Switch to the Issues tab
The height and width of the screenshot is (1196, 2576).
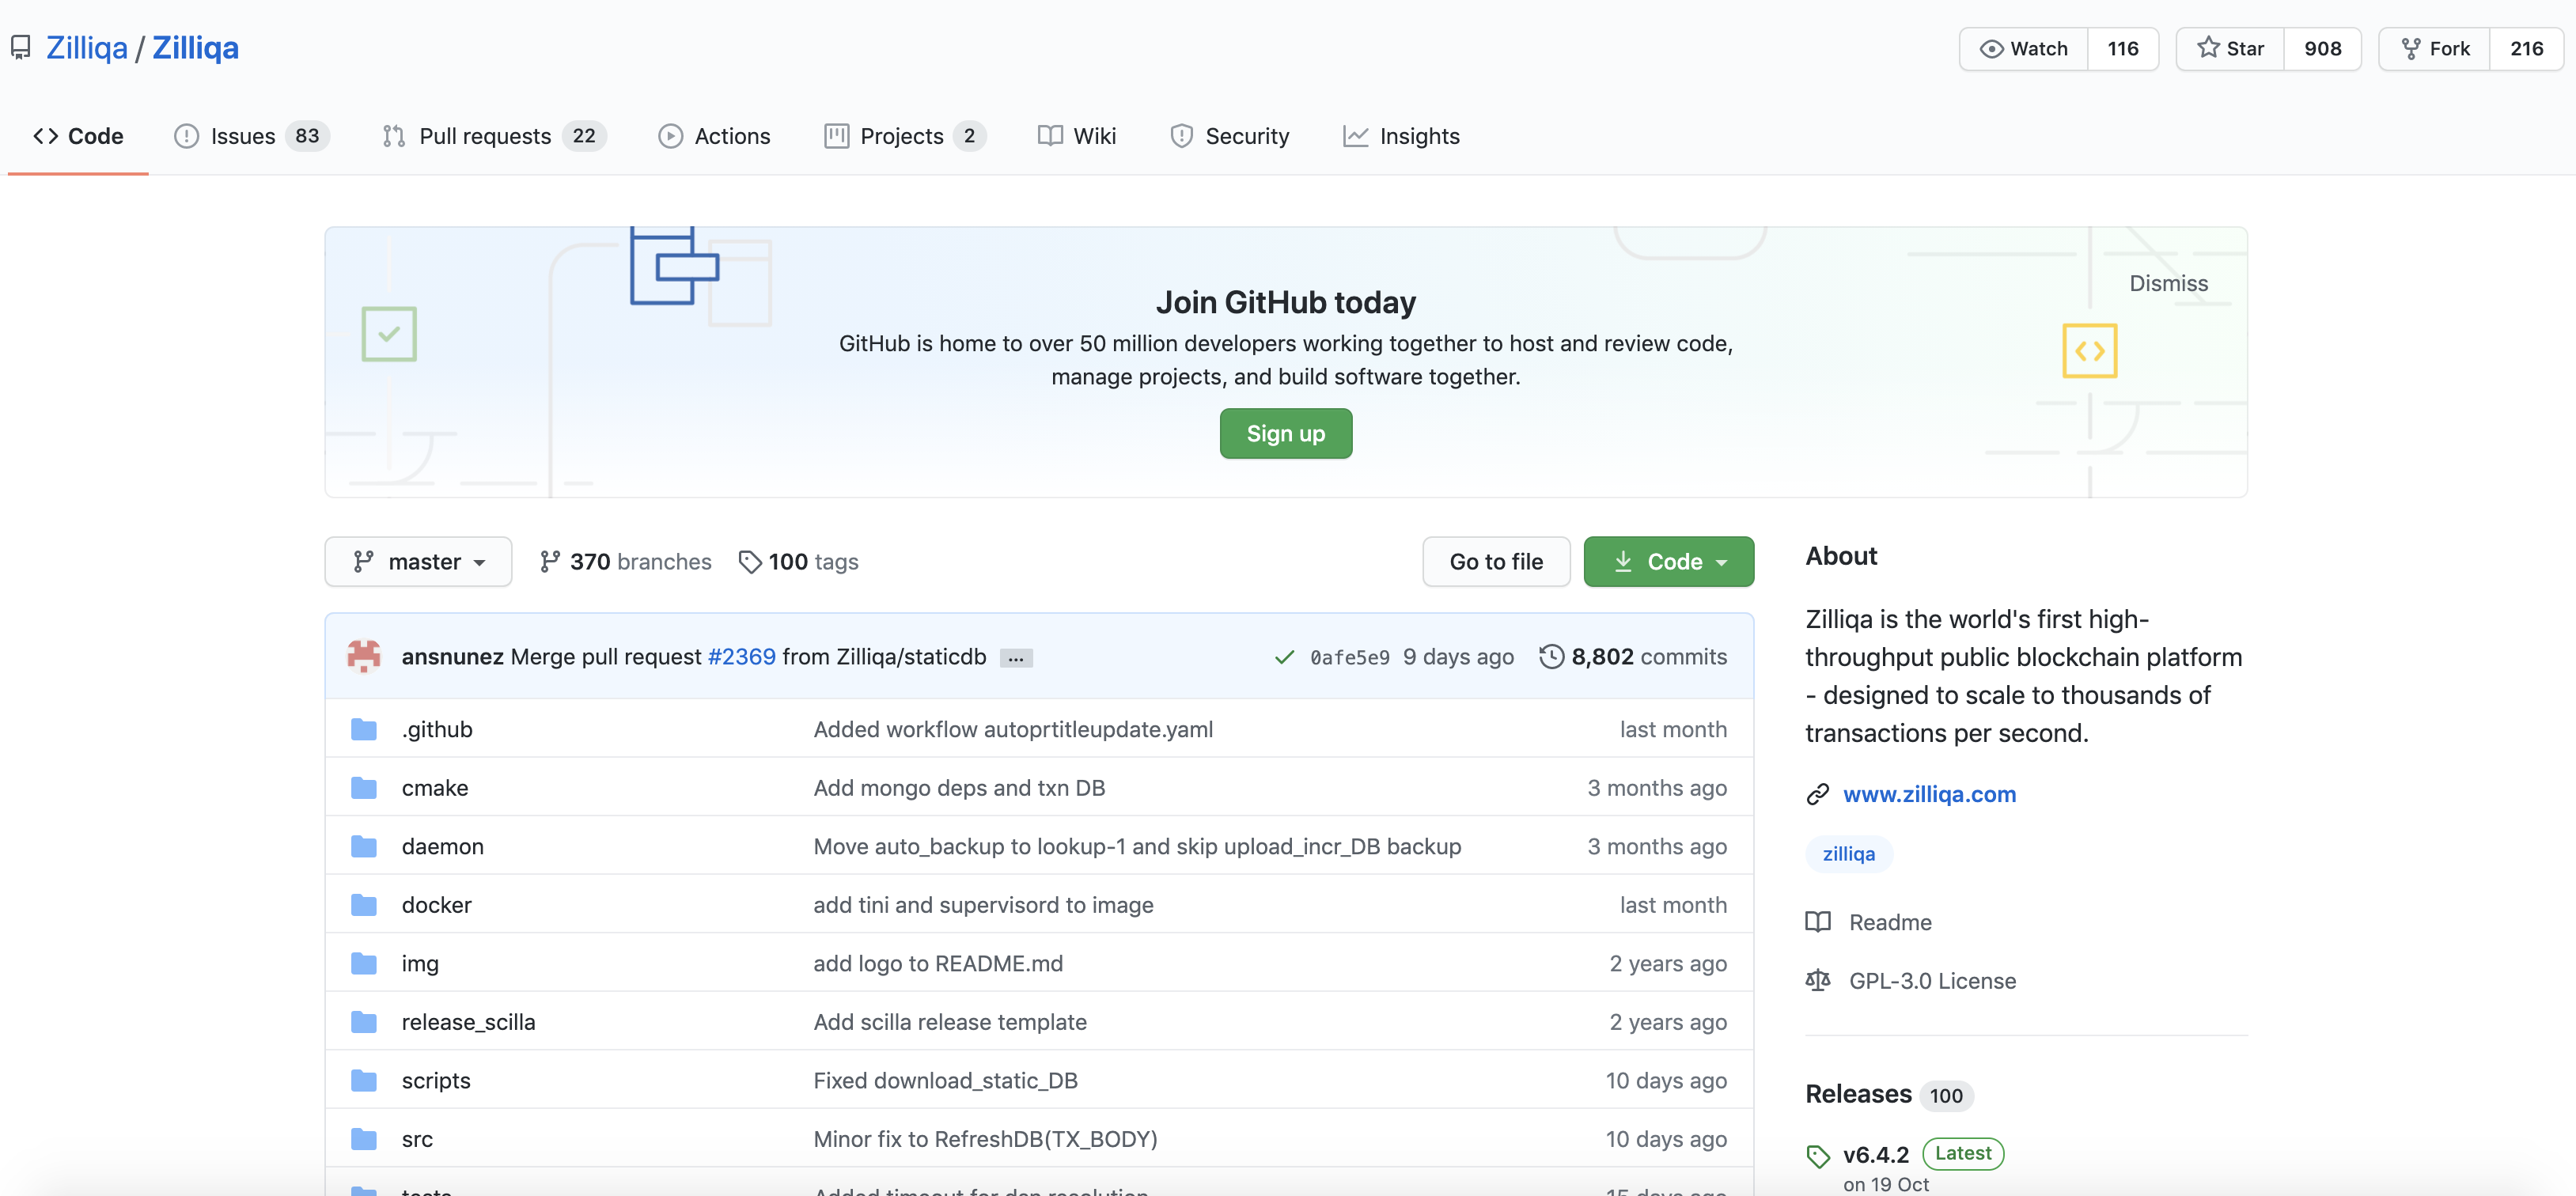click(x=243, y=136)
